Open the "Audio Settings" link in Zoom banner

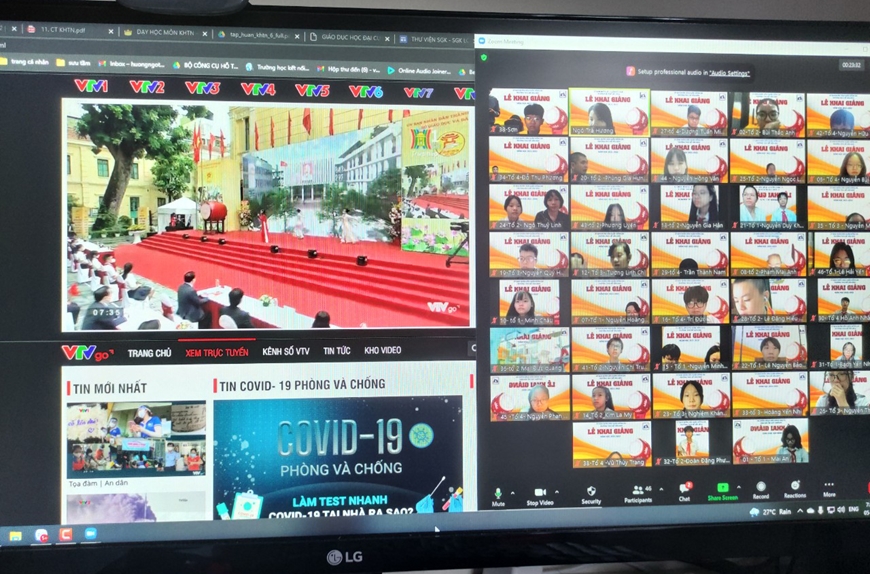pyautogui.click(x=729, y=73)
